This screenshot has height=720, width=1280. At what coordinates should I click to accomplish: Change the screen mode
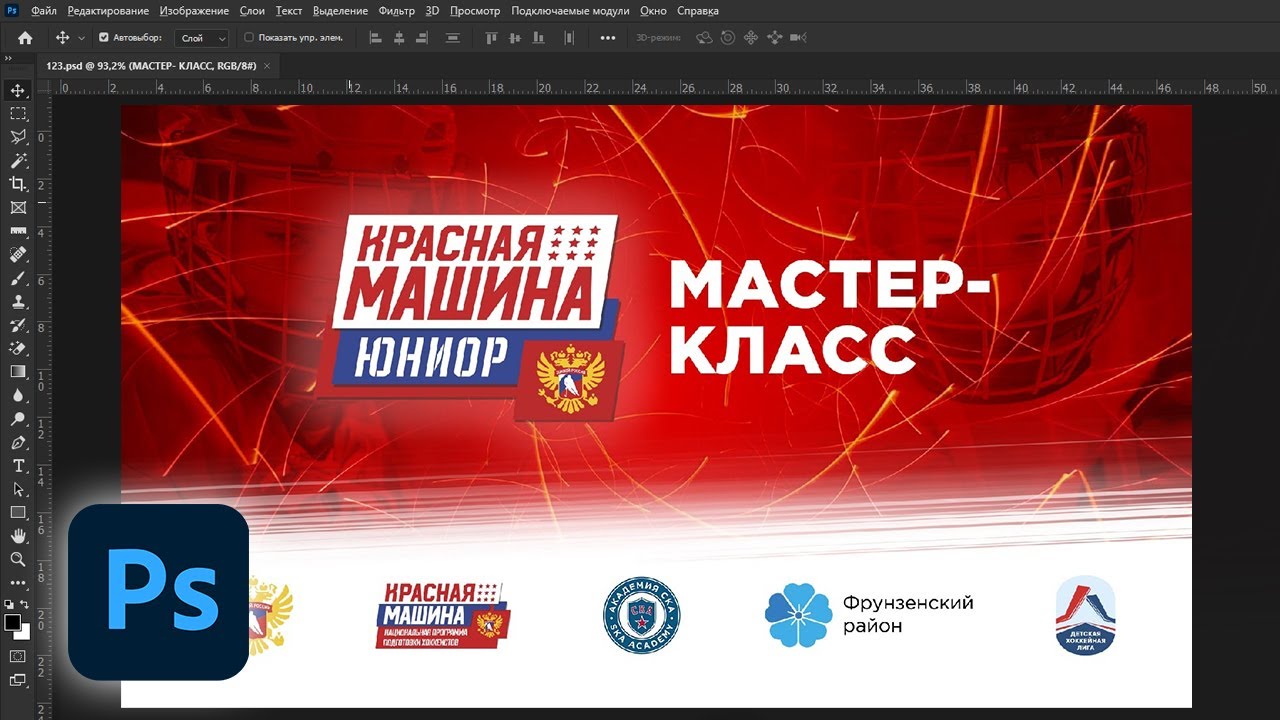pyautogui.click(x=18, y=681)
